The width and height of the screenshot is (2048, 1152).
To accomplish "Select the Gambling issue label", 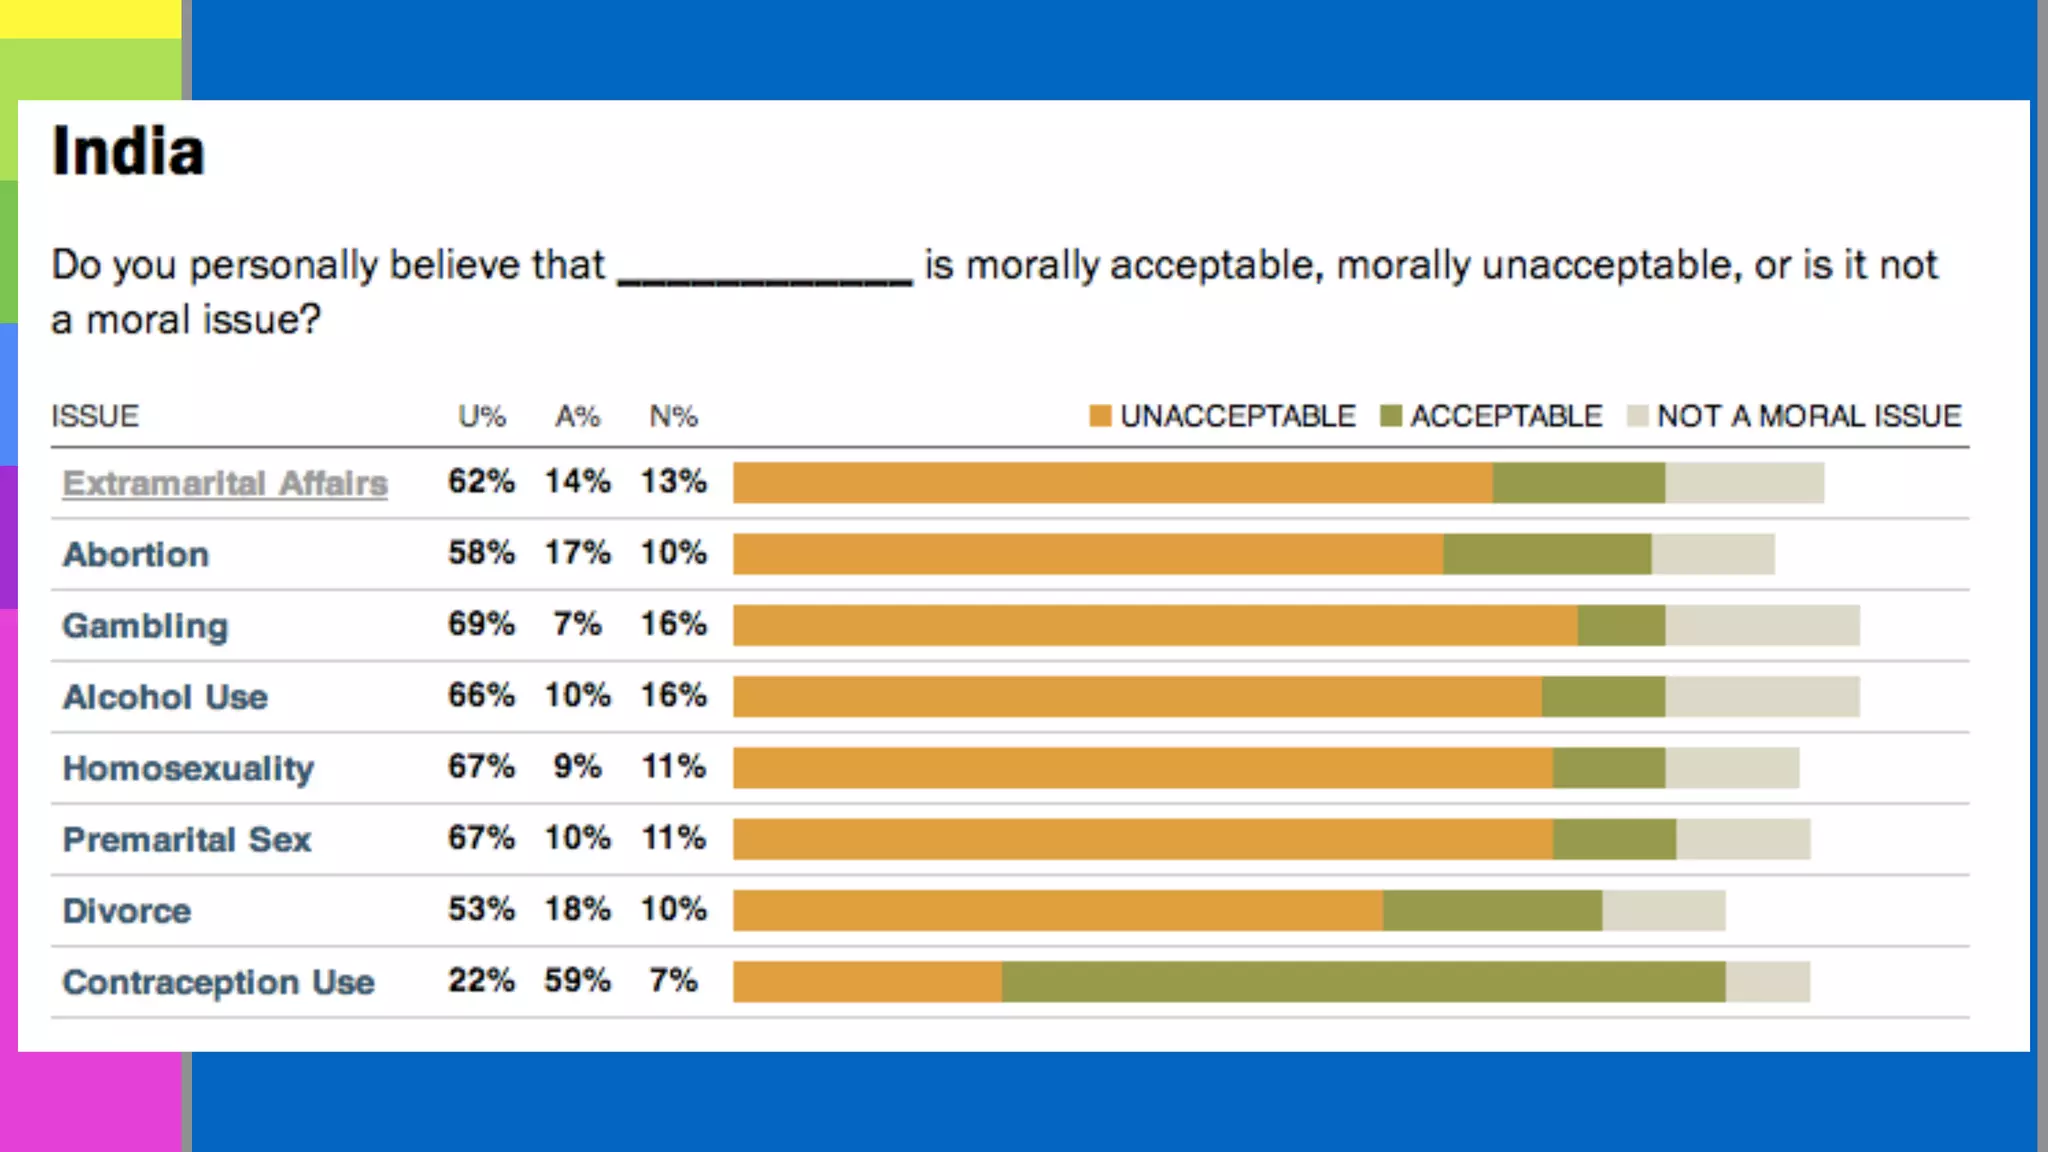I will 145,626.
